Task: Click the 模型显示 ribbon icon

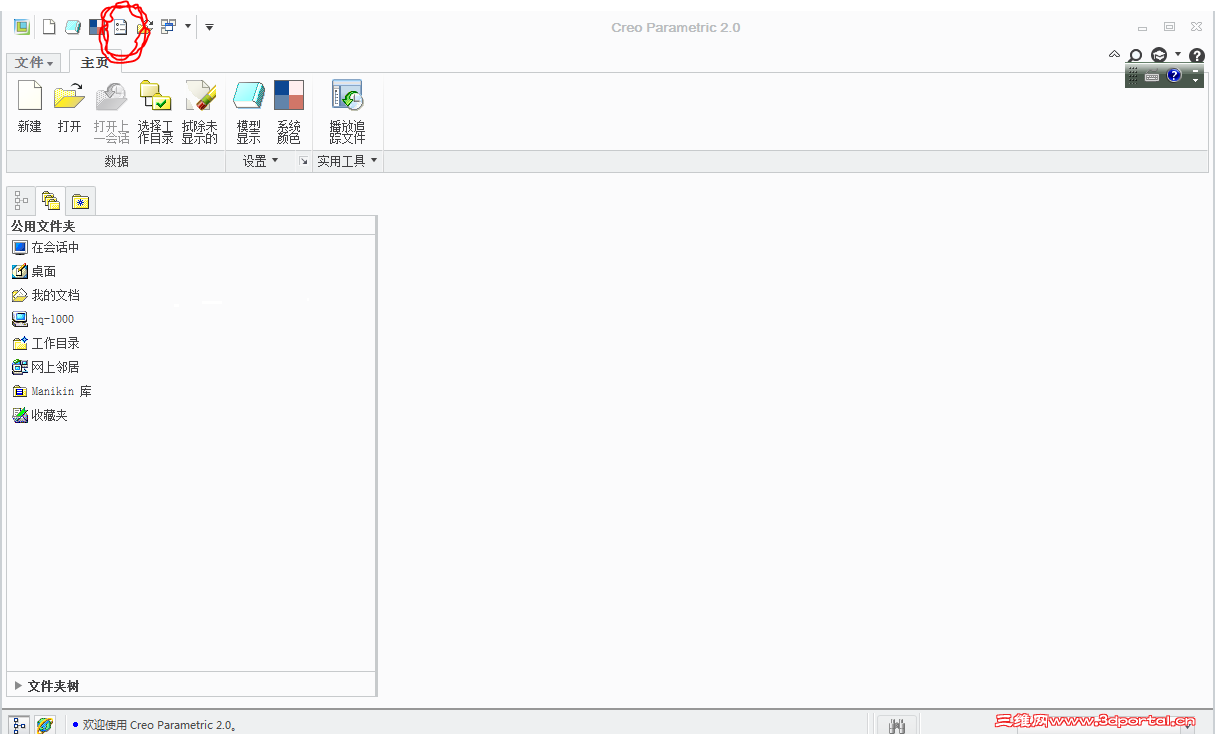Action: pyautogui.click(x=248, y=96)
